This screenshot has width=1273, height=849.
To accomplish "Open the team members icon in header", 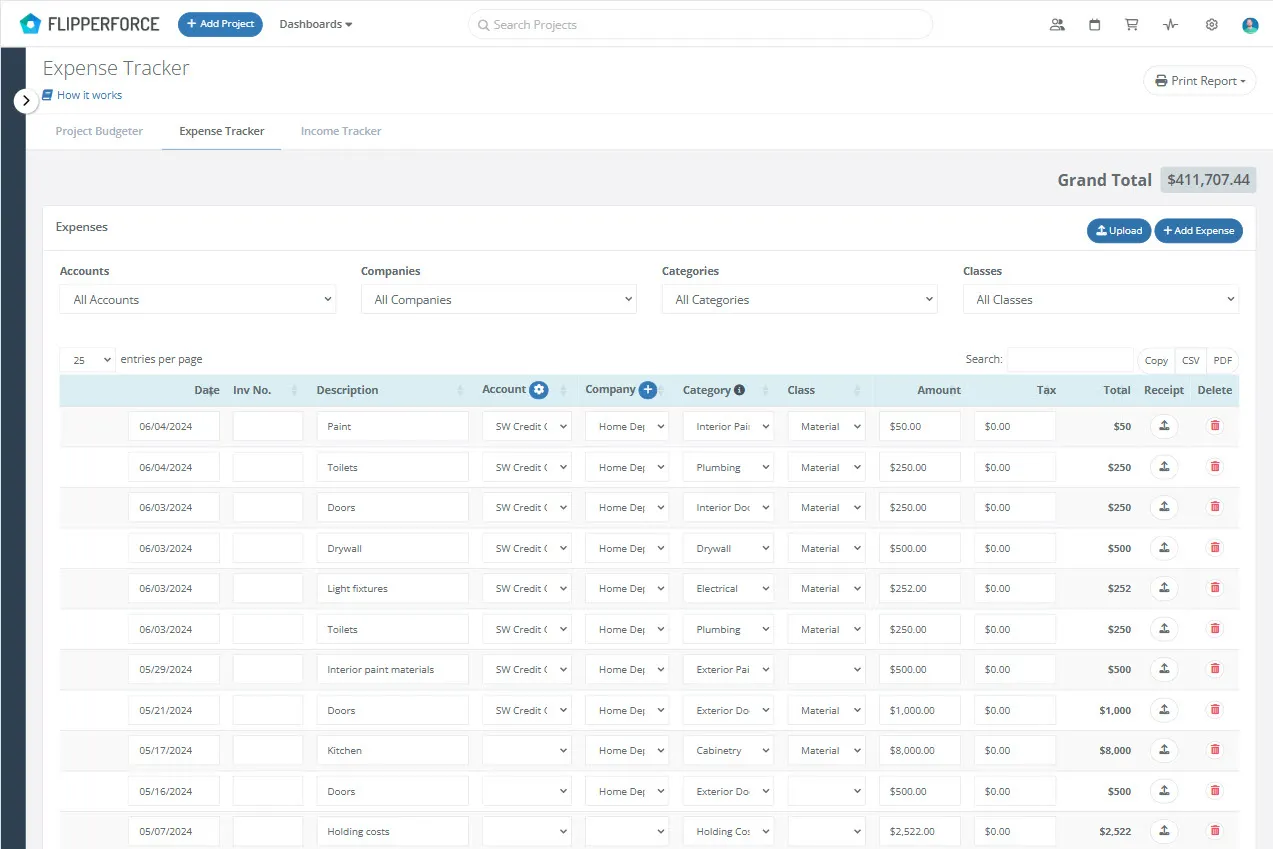I will (1057, 25).
